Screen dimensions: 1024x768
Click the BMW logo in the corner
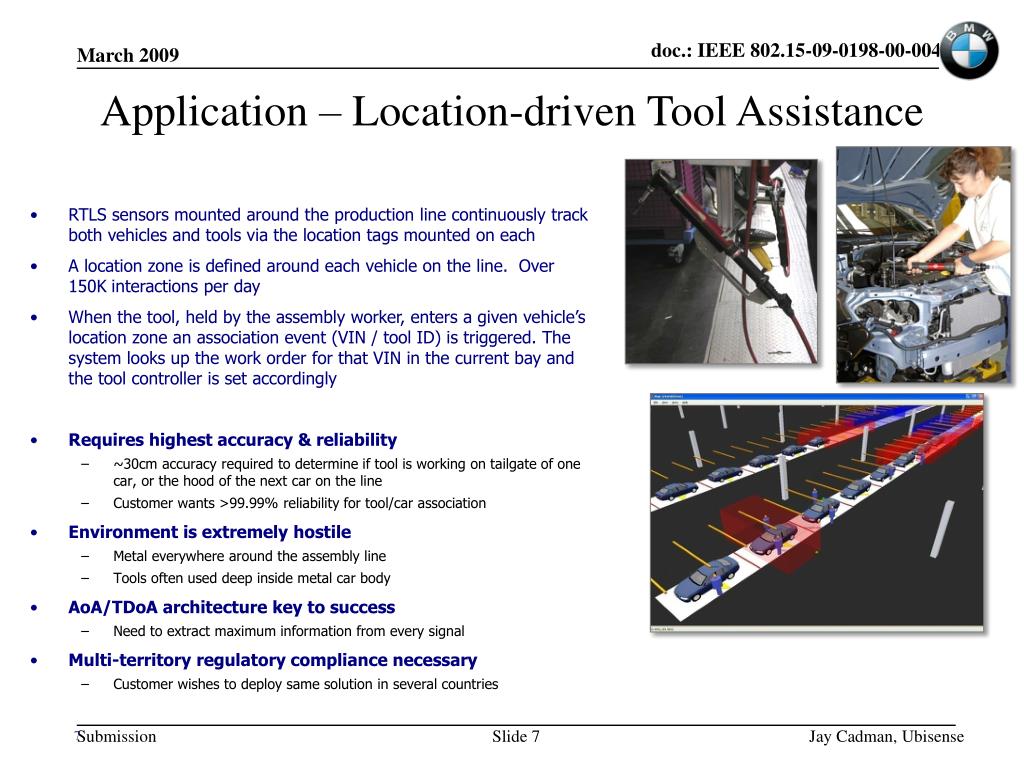point(969,50)
